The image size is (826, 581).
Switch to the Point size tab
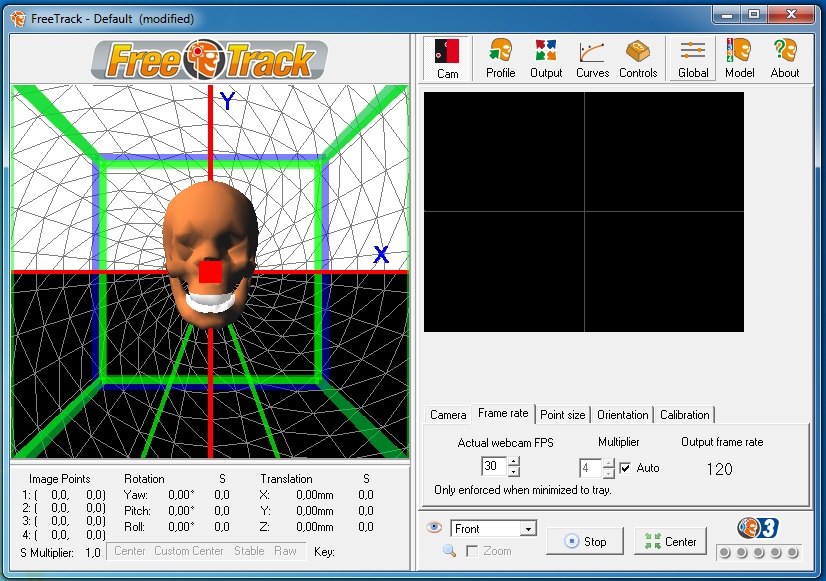pos(563,415)
